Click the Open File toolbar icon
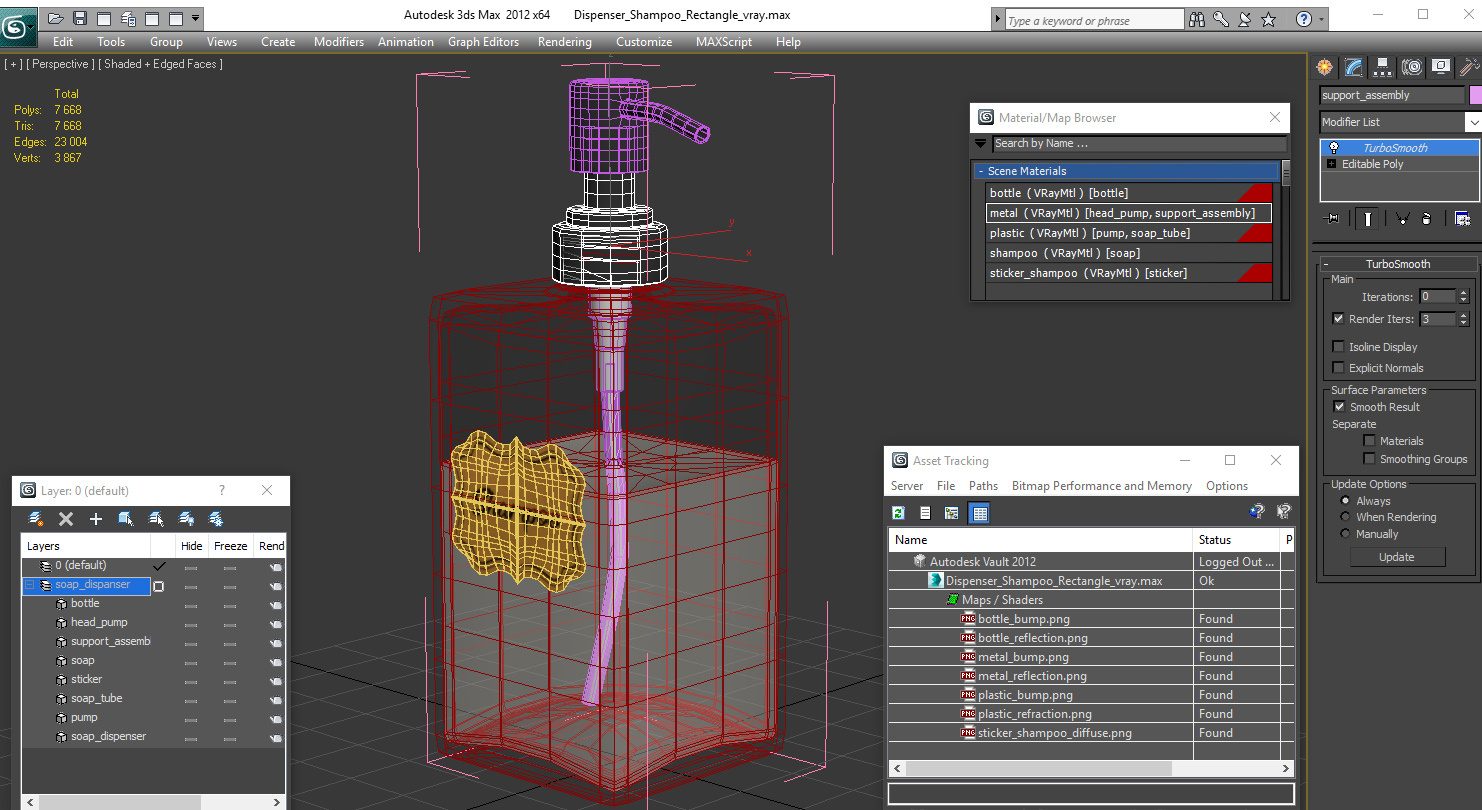Image resolution: width=1482 pixels, height=810 pixels. point(56,18)
